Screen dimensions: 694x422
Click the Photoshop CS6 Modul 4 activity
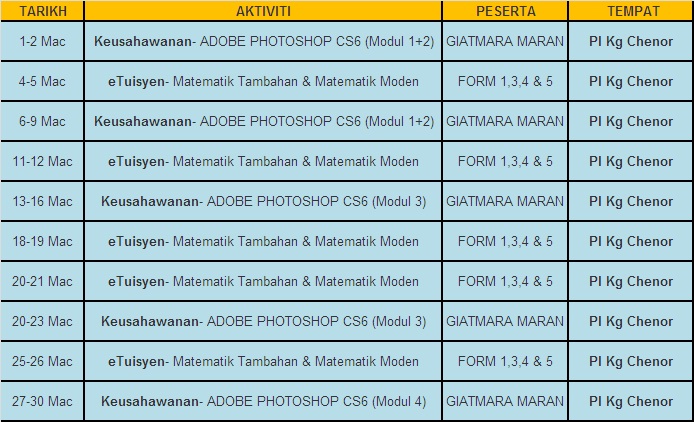(263, 402)
